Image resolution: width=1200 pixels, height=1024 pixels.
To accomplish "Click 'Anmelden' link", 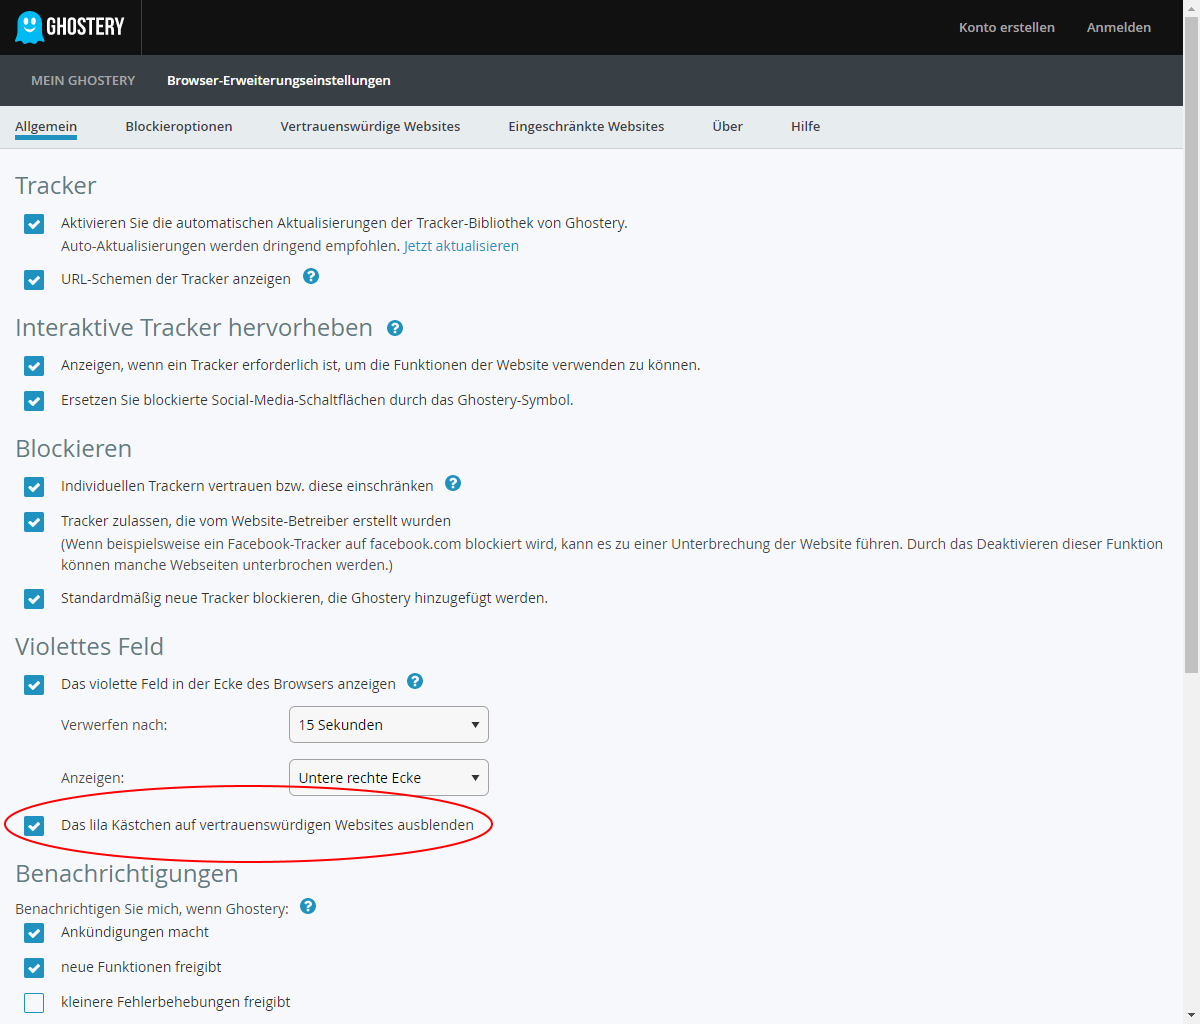I will (x=1119, y=28).
